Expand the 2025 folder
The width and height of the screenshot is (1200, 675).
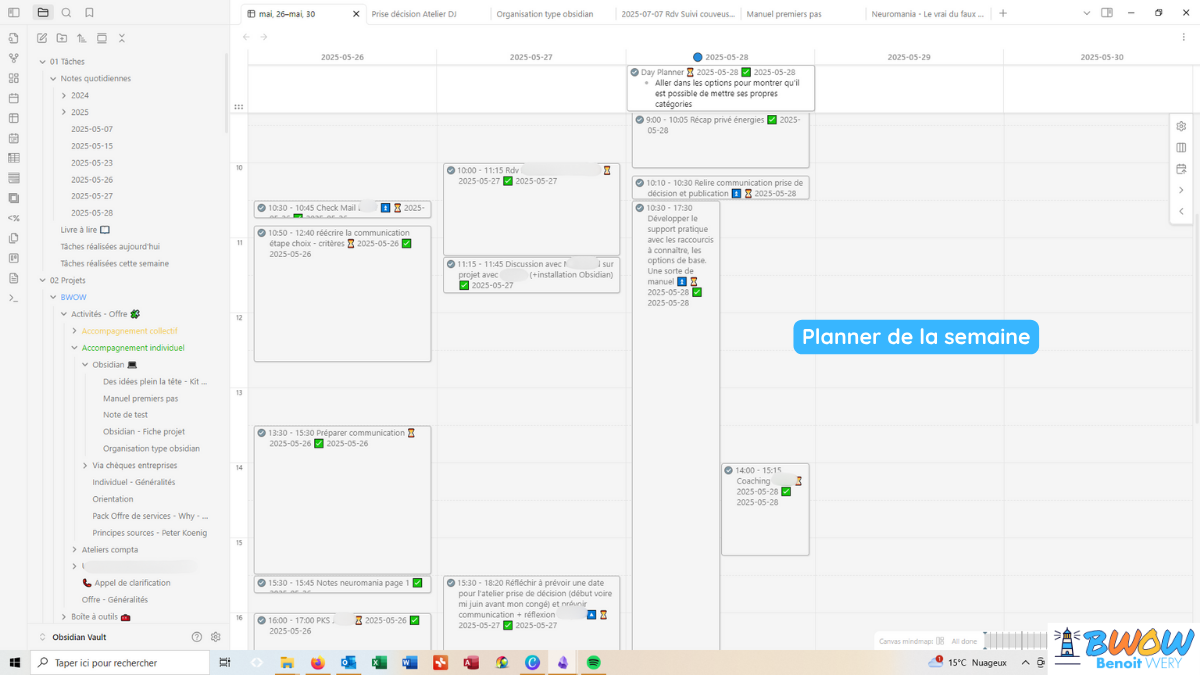(x=64, y=113)
